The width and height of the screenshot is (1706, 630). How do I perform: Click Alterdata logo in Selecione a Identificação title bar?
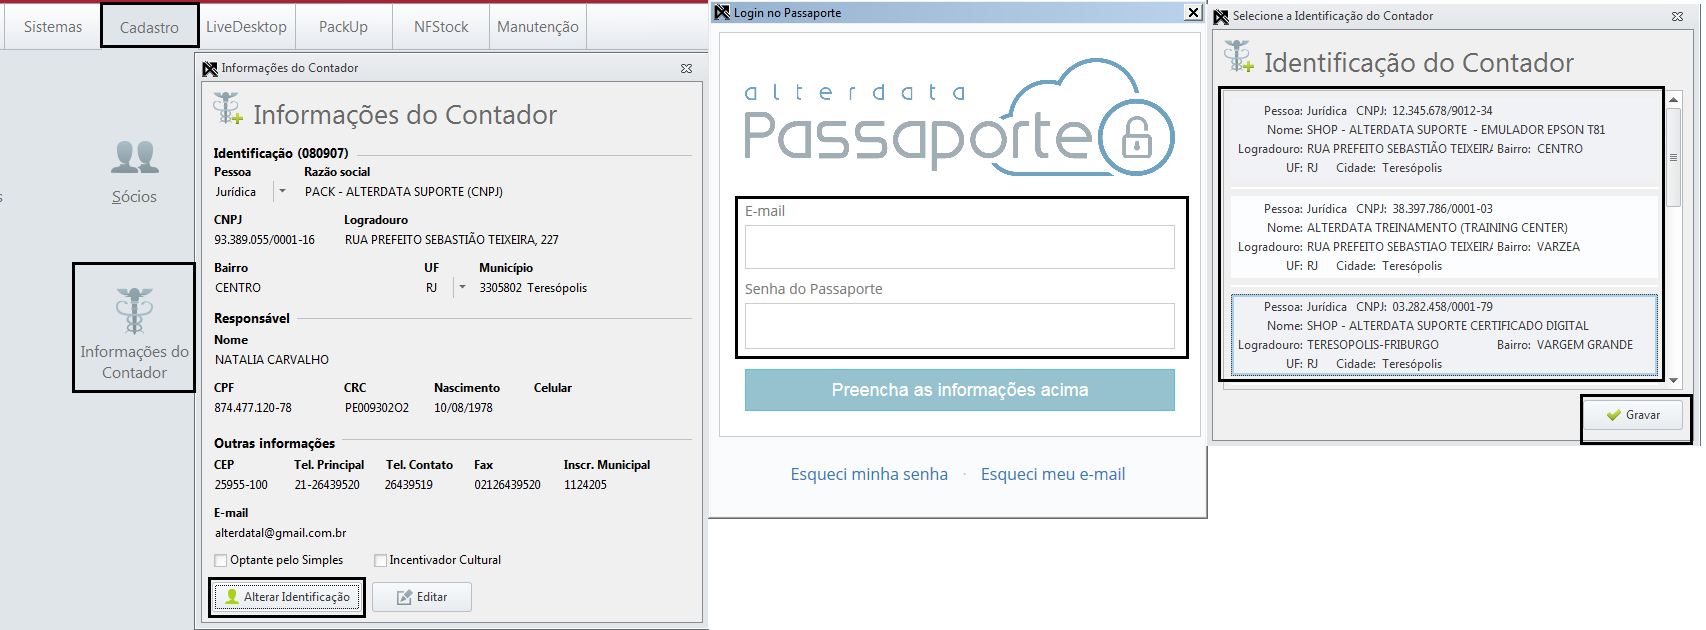click(x=1221, y=16)
